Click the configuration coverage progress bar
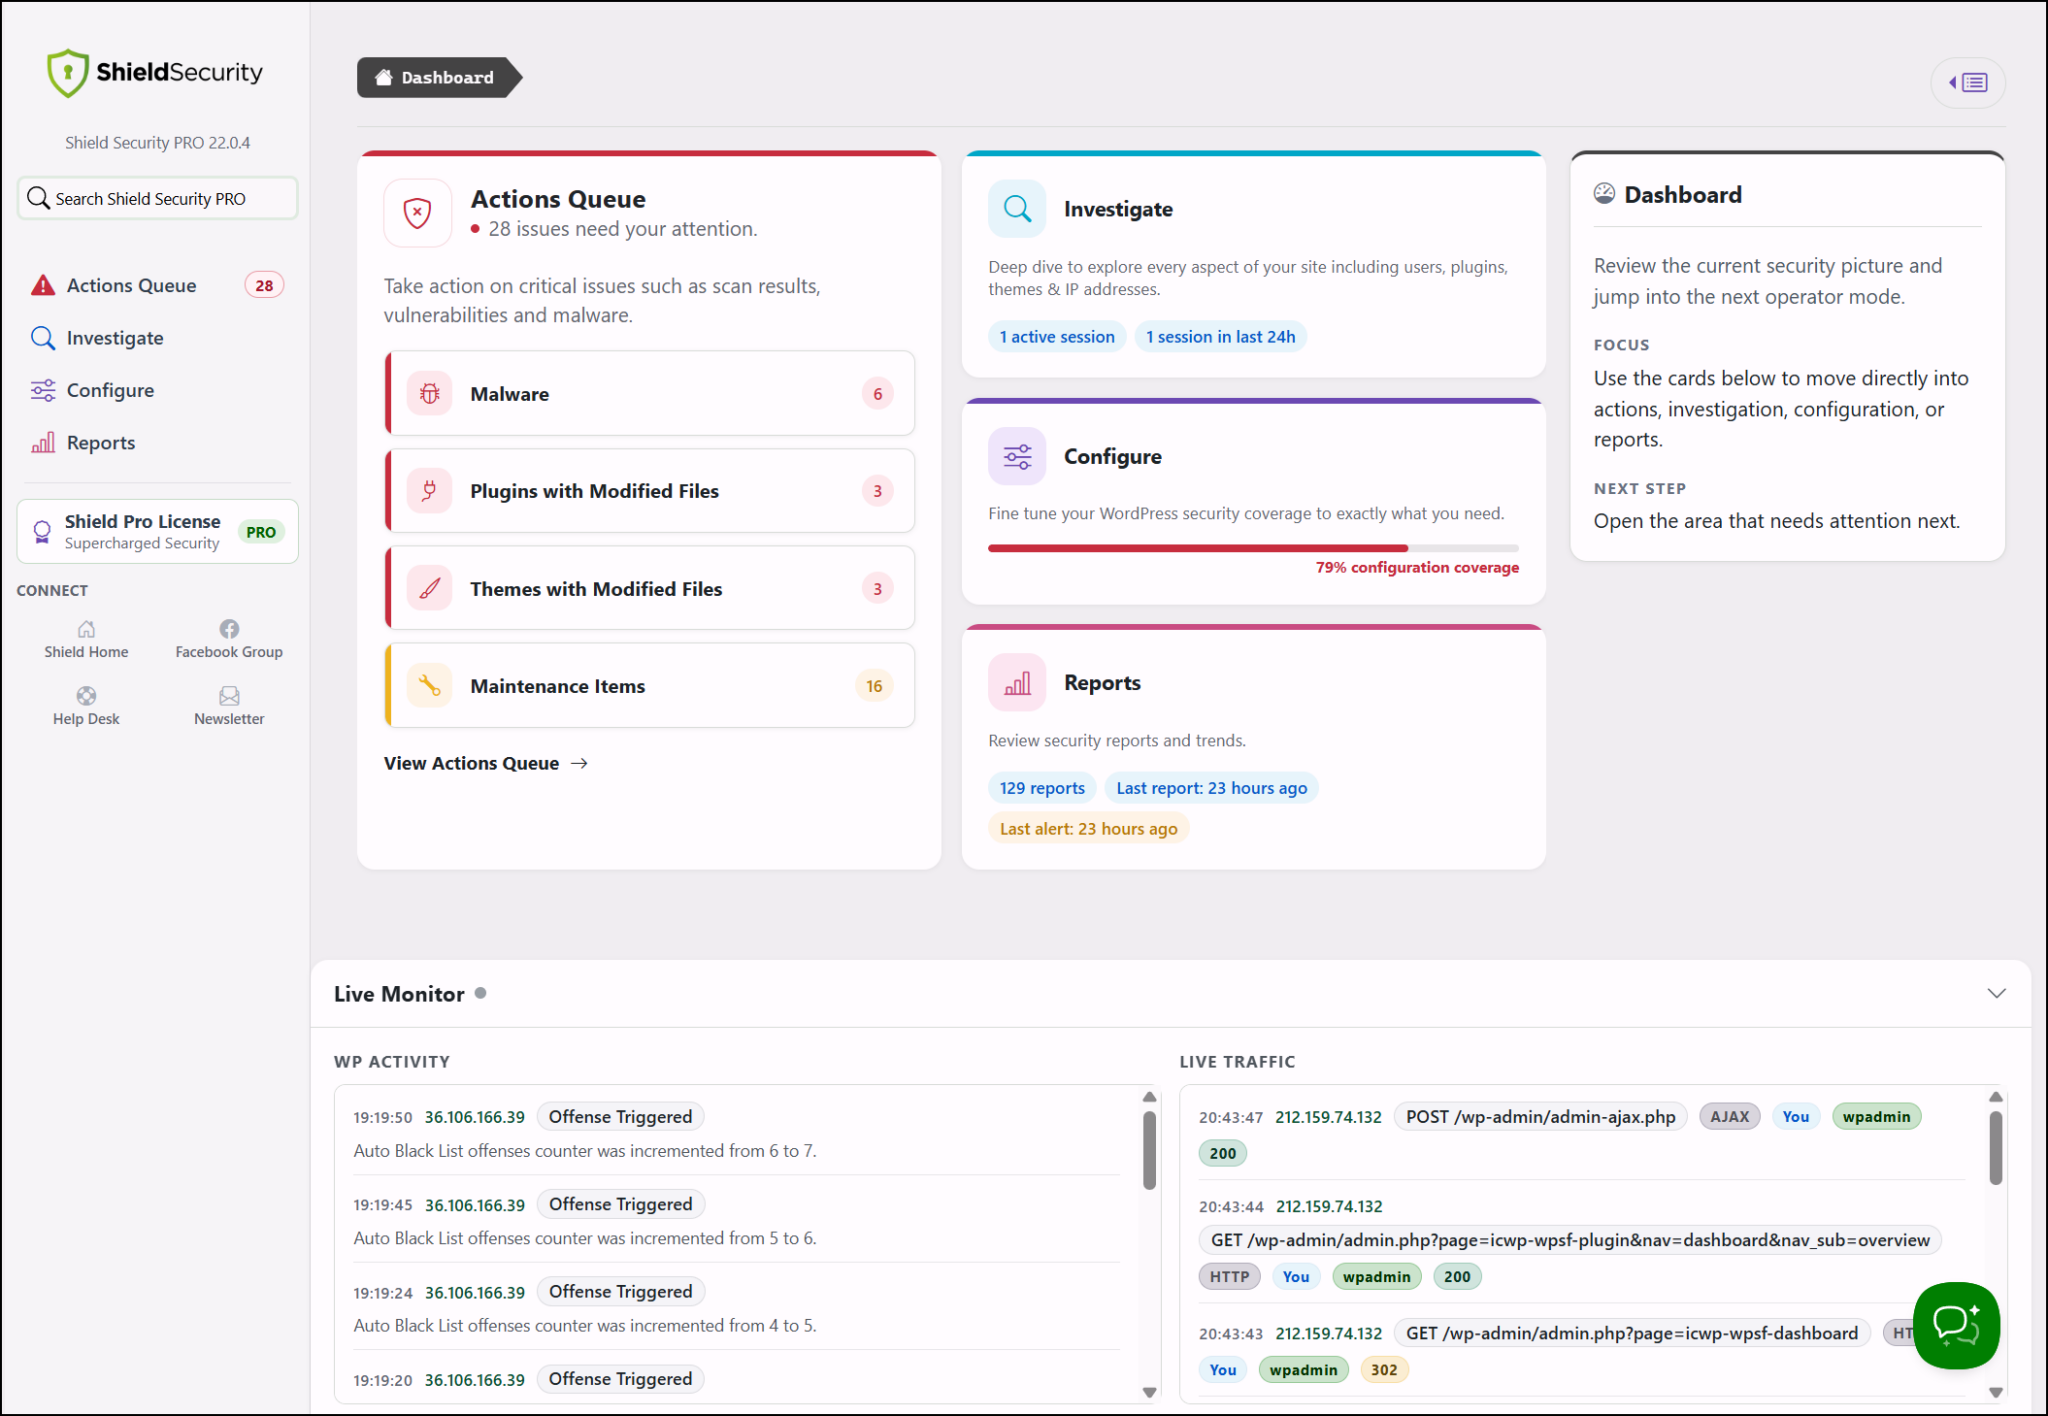 (1253, 548)
